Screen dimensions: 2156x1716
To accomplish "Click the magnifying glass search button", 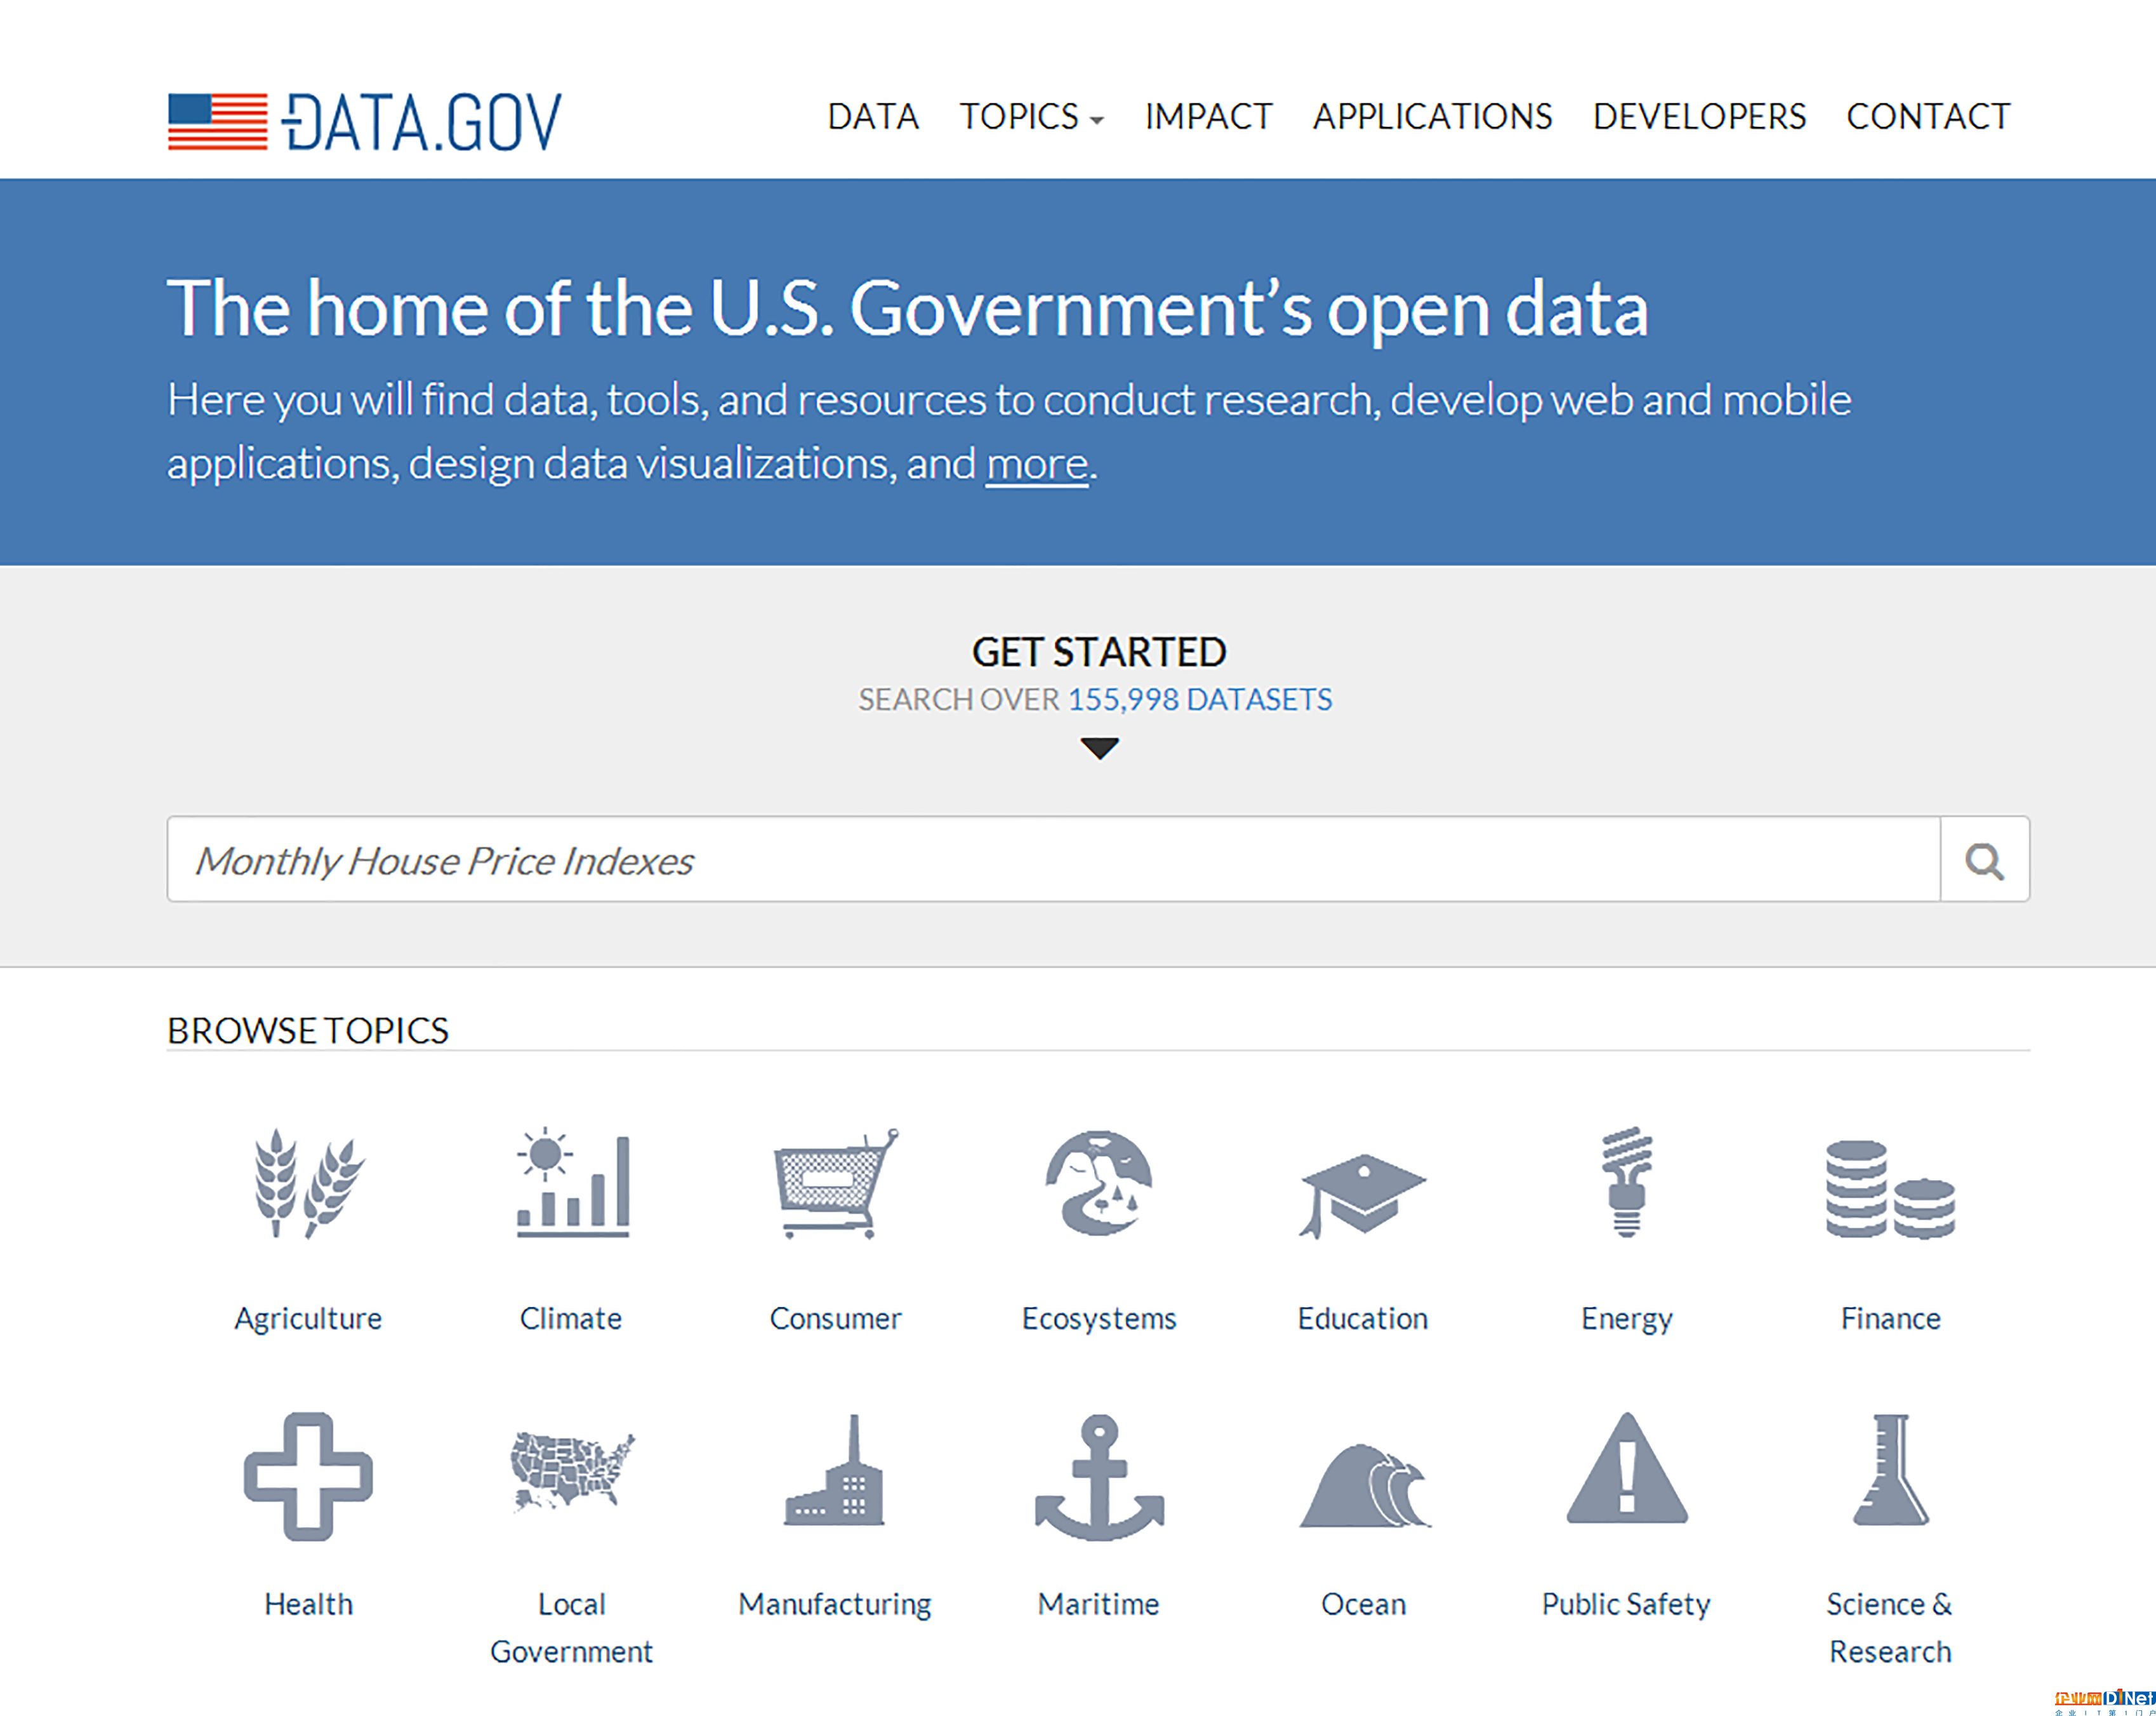I will click(x=1985, y=860).
